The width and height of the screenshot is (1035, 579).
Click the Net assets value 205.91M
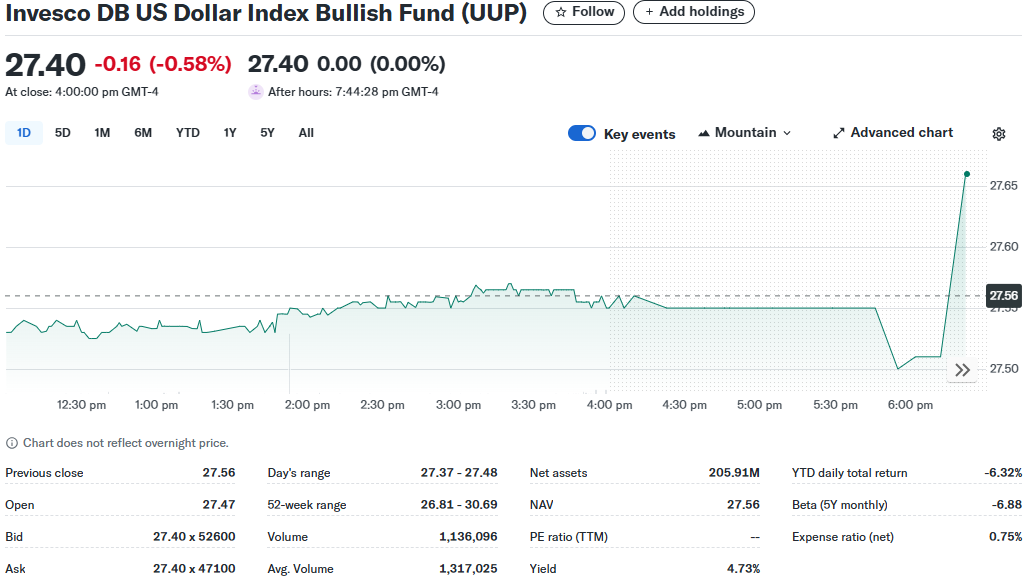pos(734,473)
